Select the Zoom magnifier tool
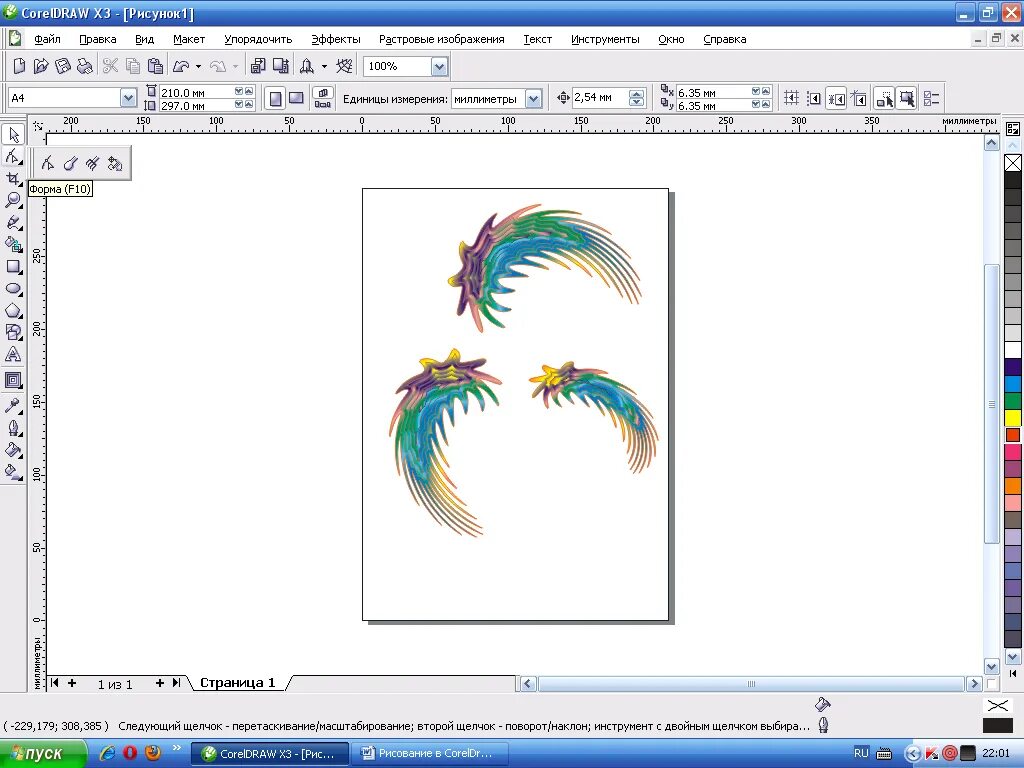This screenshot has width=1024, height=768. [13, 200]
